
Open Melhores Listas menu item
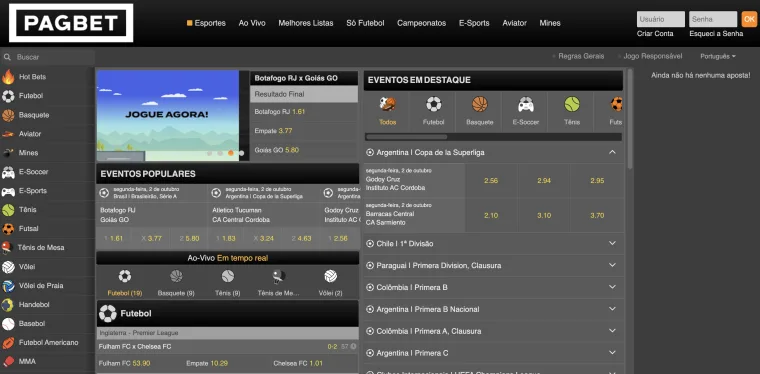tap(306, 23)
